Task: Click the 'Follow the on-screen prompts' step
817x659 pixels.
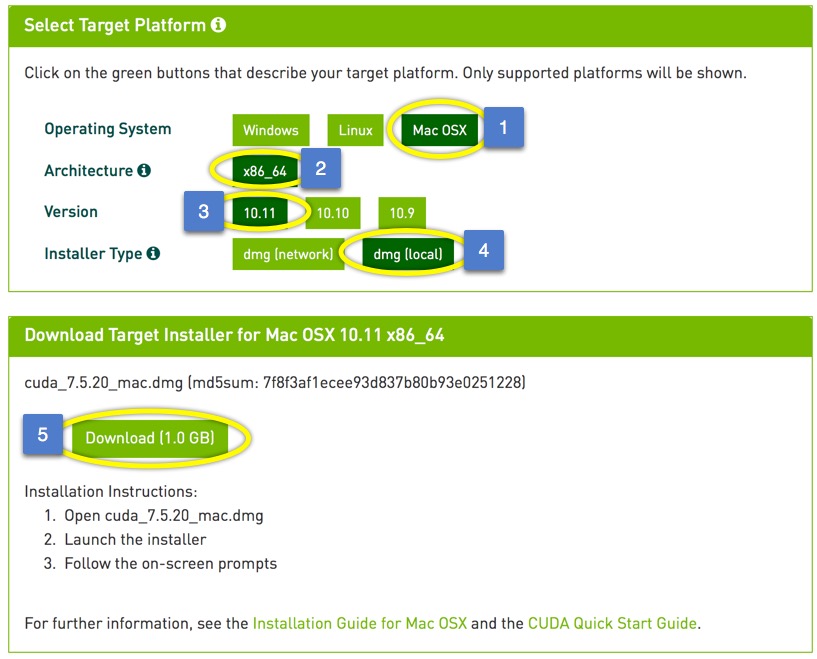Action: [x=170, y=564]
